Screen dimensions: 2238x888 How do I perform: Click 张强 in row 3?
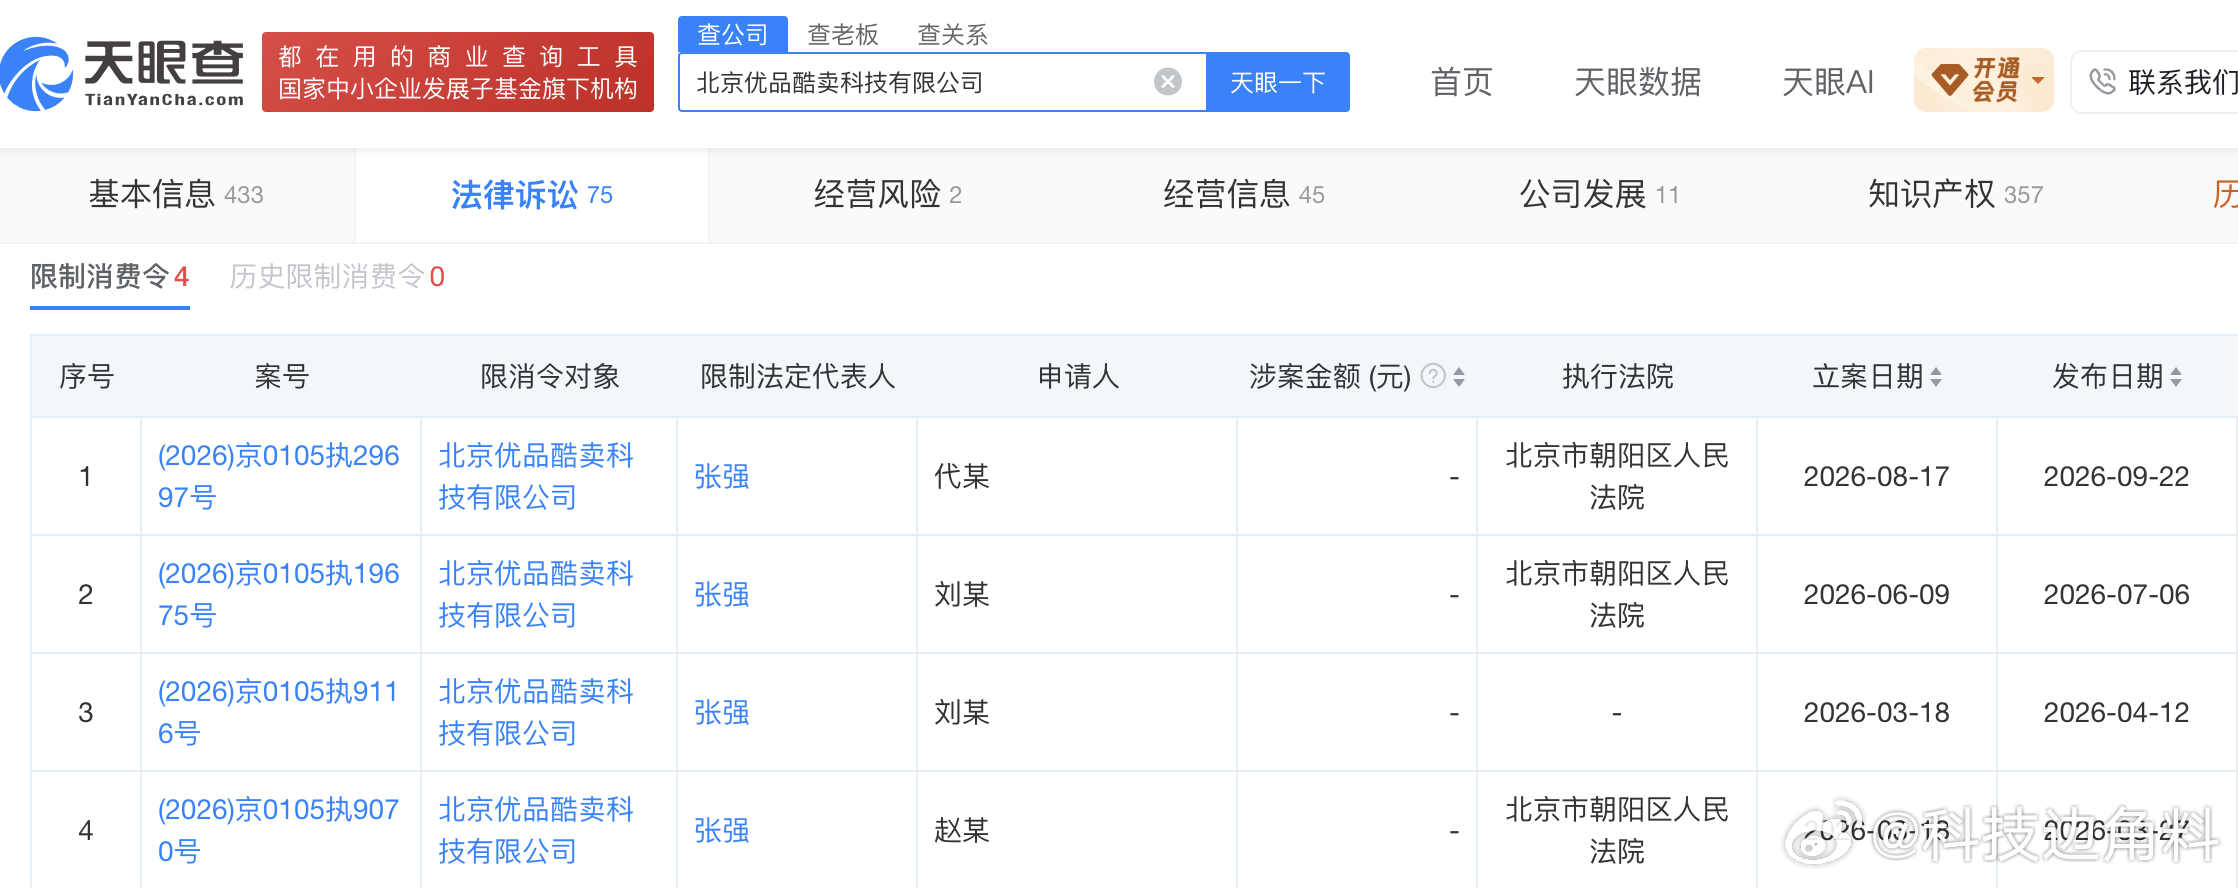tap(722, 712)
